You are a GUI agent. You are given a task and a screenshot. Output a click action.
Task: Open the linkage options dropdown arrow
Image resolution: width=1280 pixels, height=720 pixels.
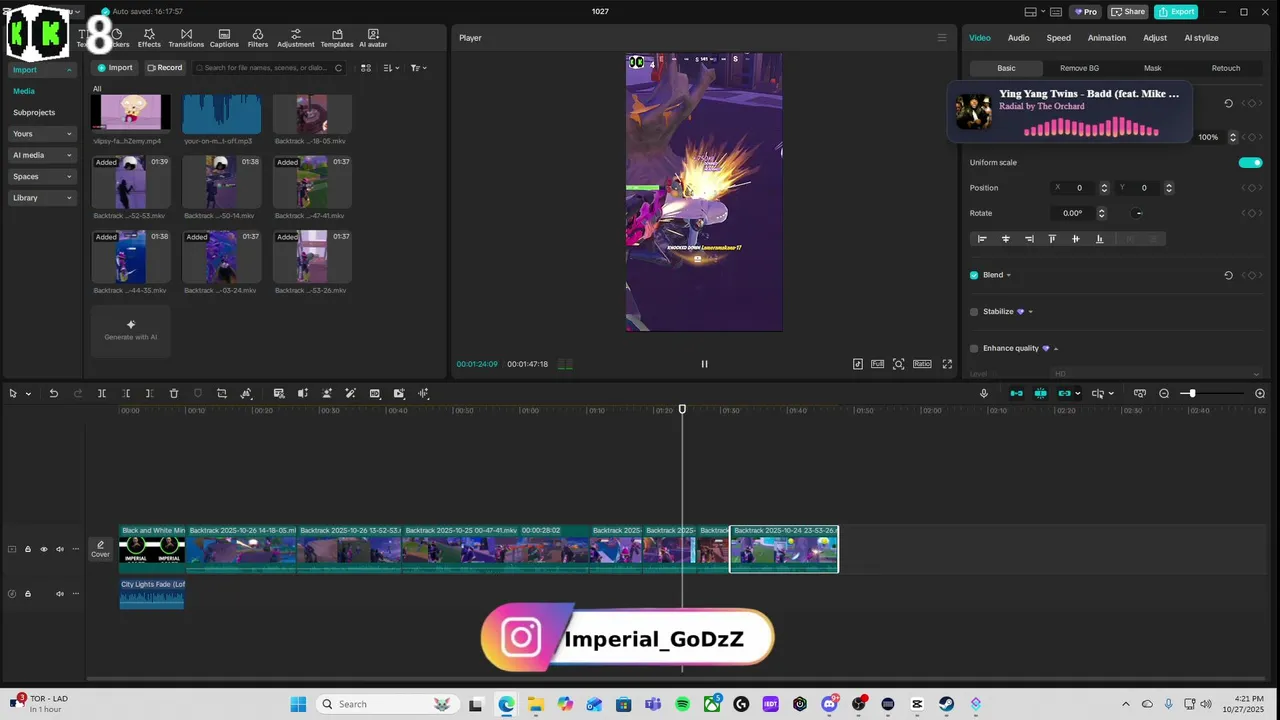[x=1077, y=394]
